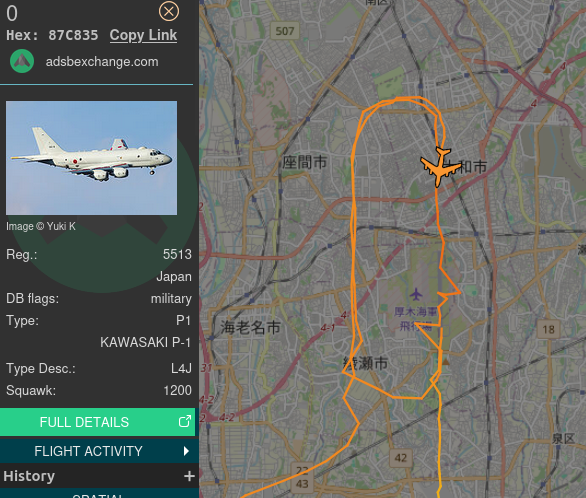Click the FLIGHT ACTIVITY arrow icon
The height and width of the screenshot is (498, 586).
click(186, 451)
